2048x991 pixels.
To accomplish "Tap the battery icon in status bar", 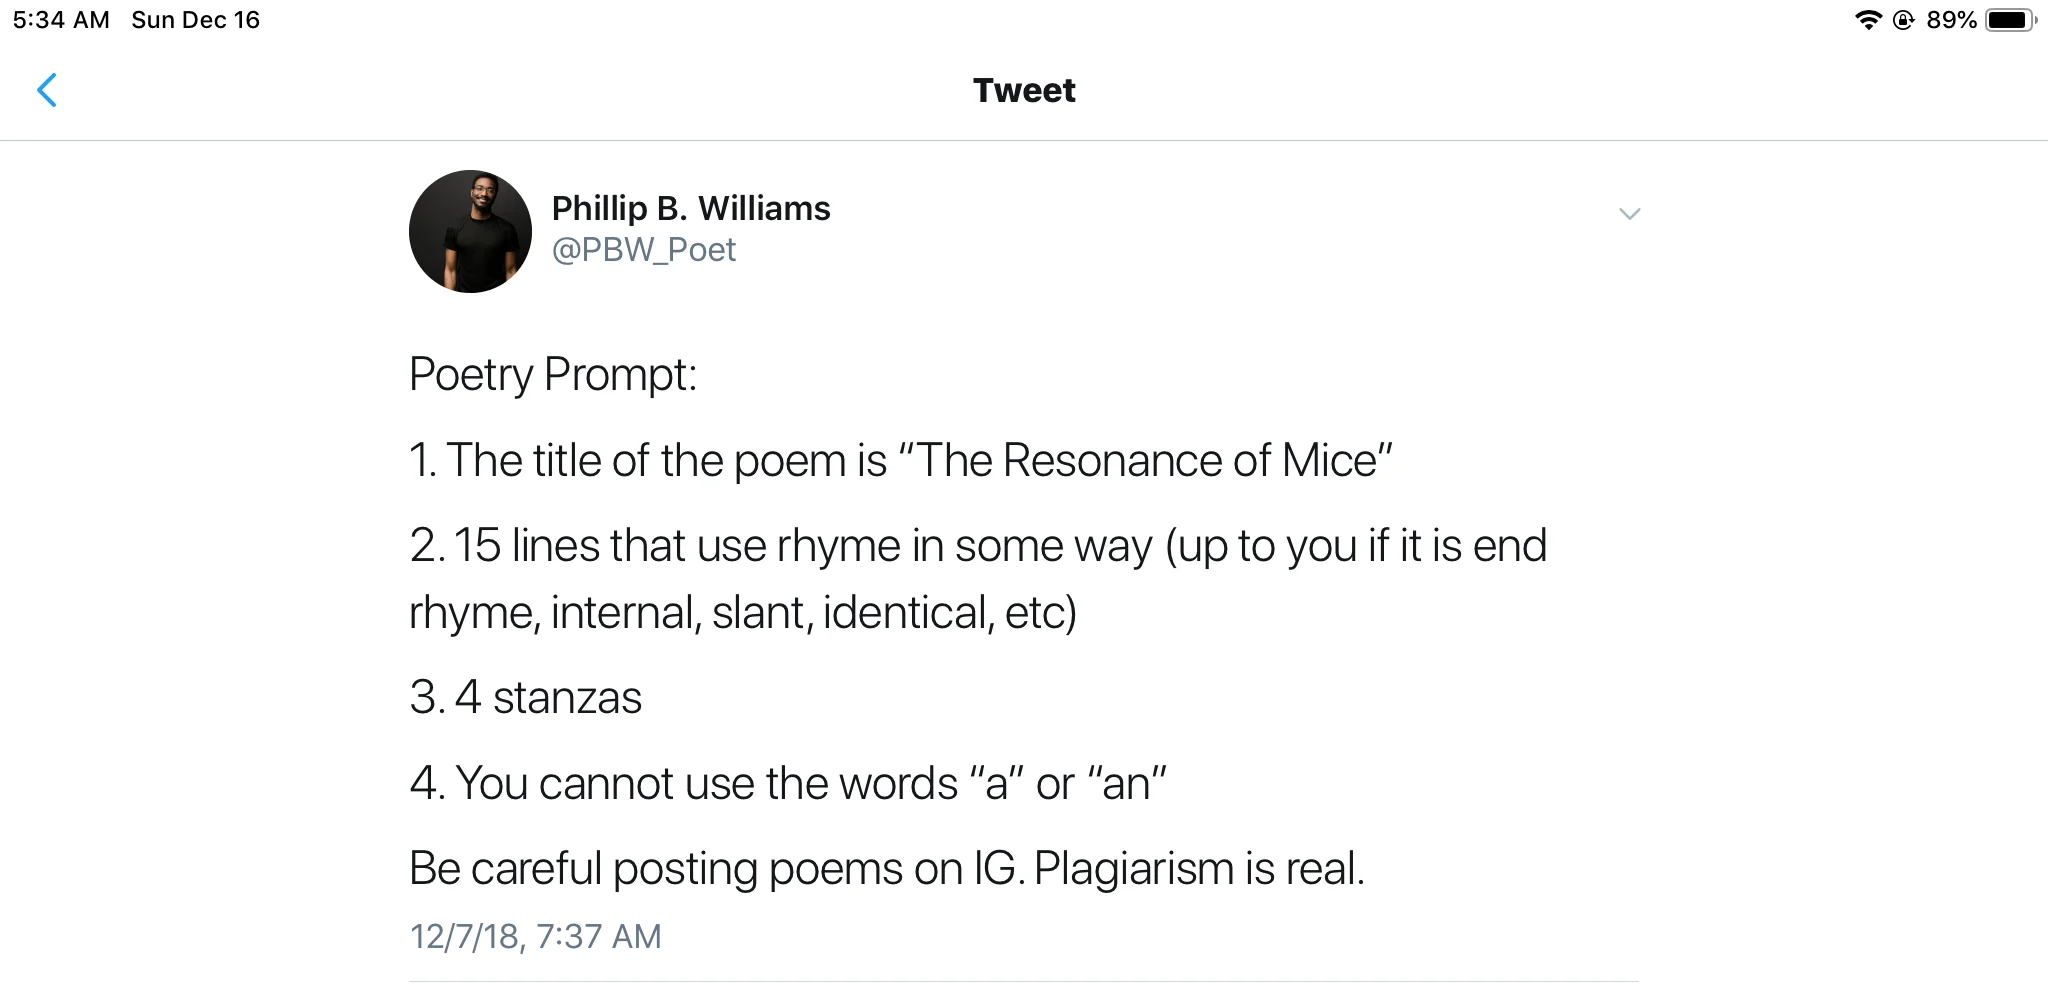I will [2010, 20].
